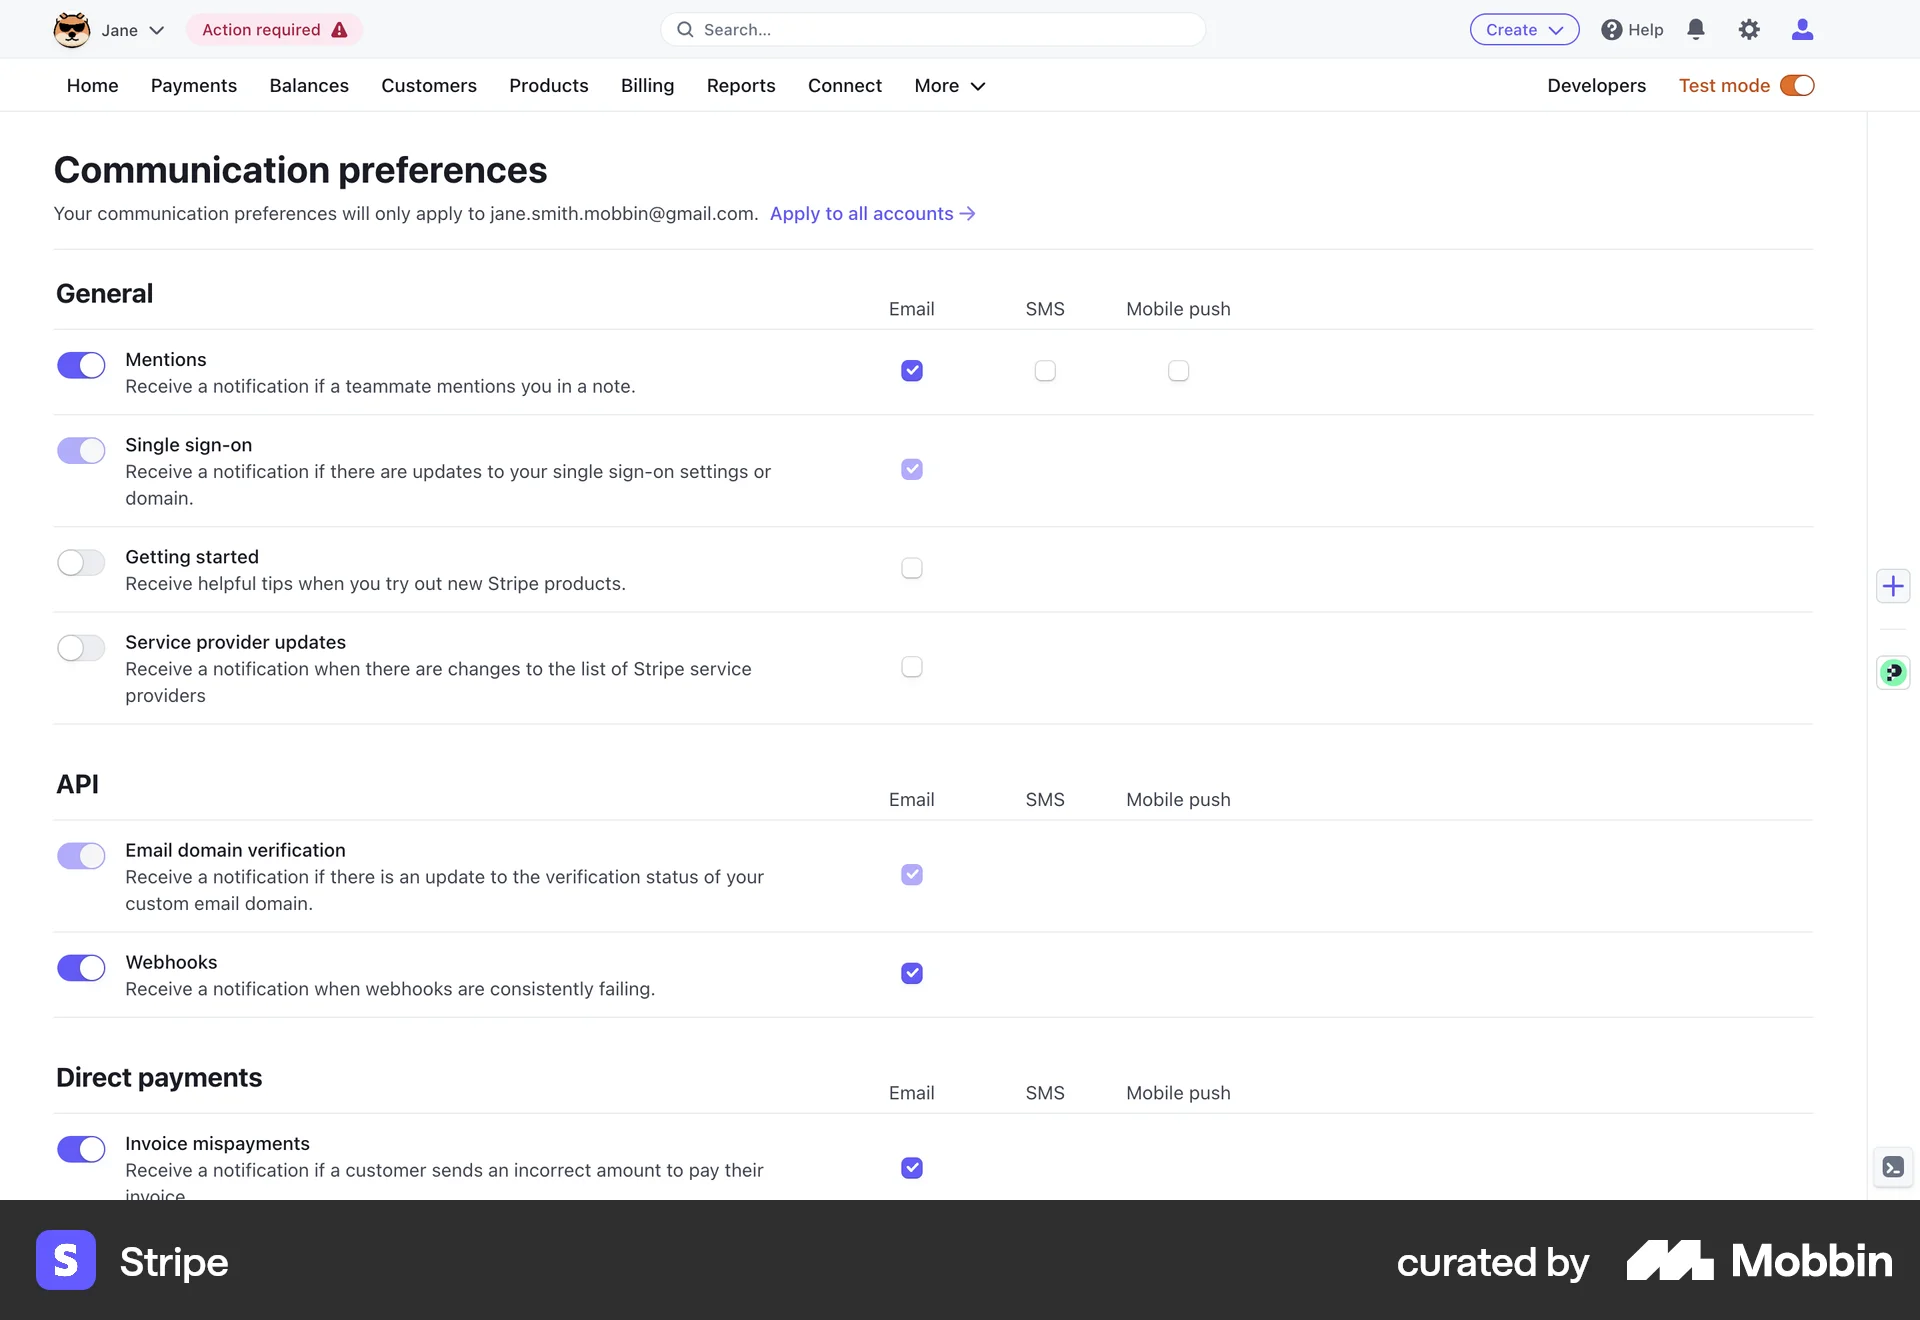This screenshot has width=1920, height=1320.
Task: Open the notifications bell icon
Action: 1696,29
